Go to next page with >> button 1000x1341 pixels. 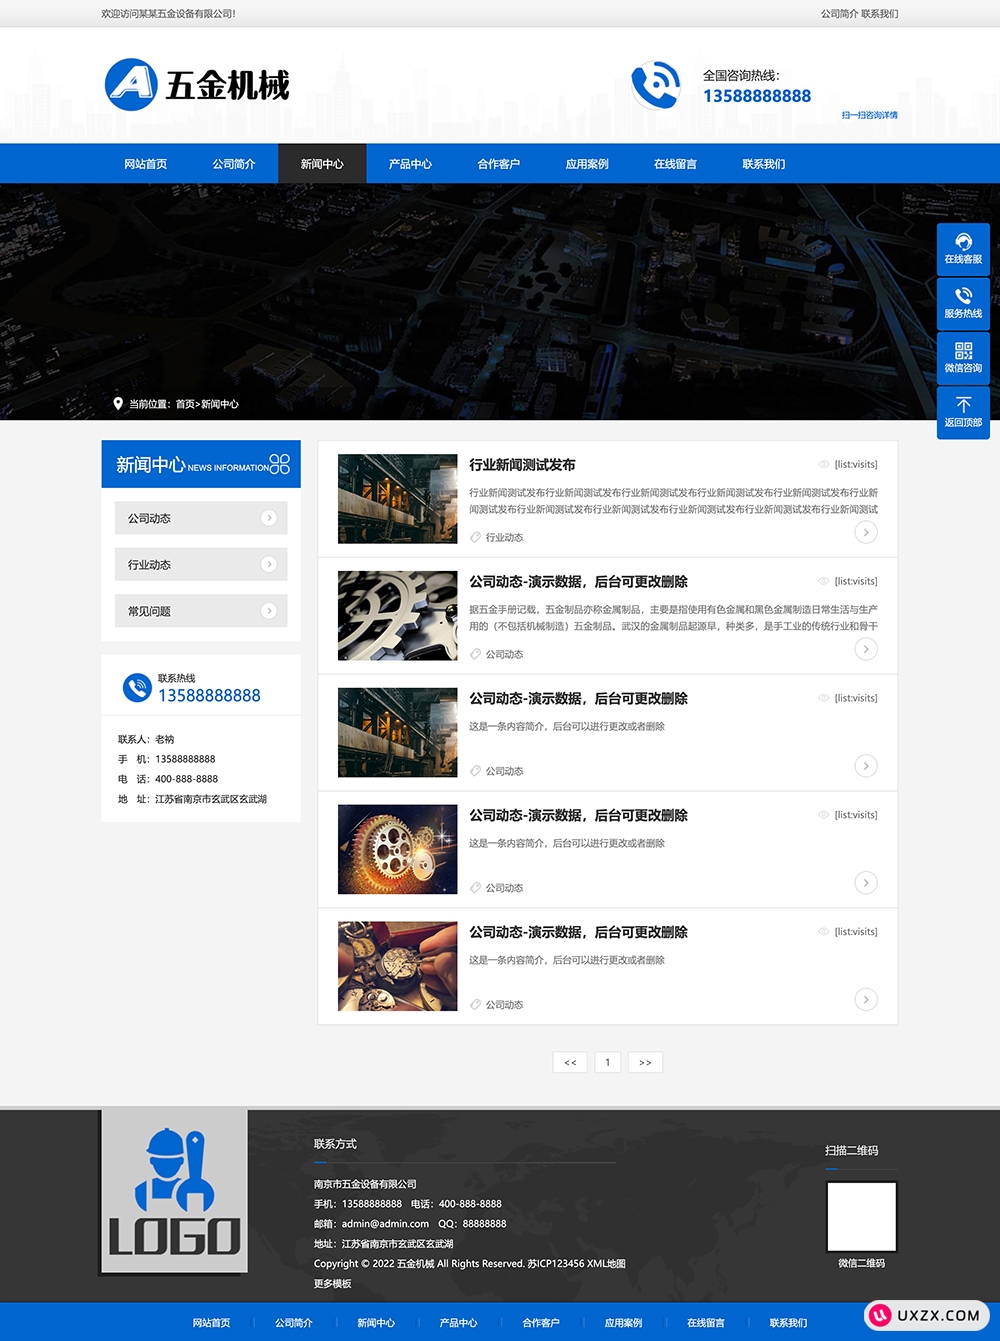tap(645, 1062)
